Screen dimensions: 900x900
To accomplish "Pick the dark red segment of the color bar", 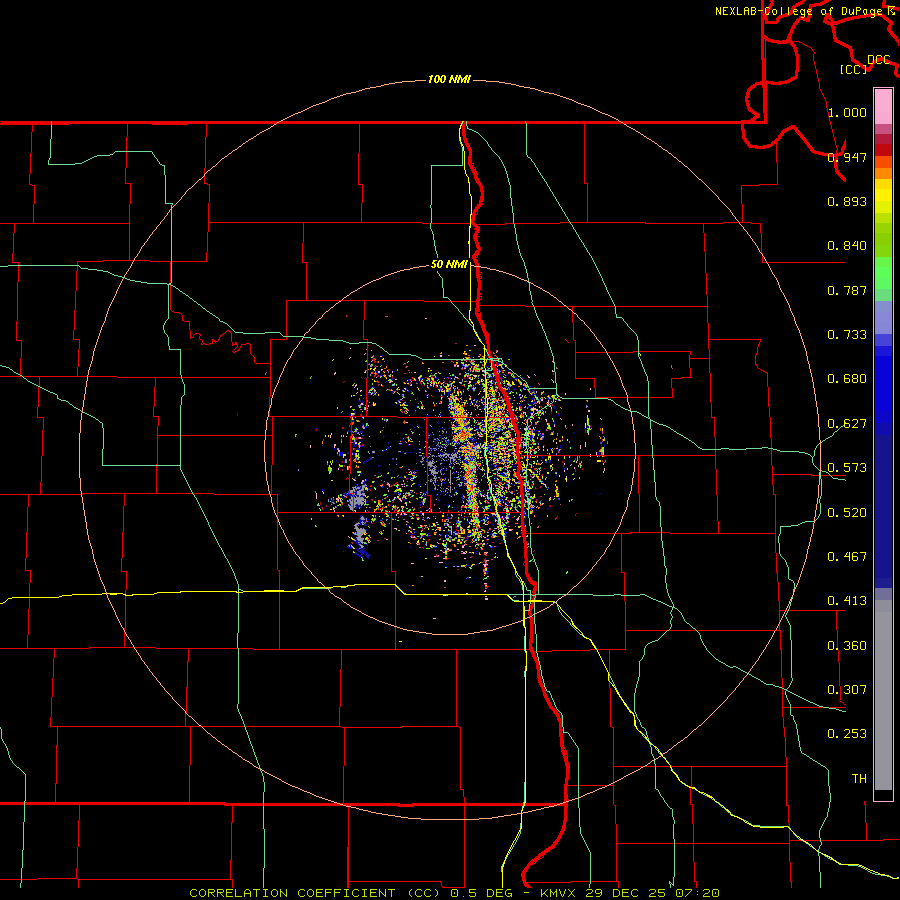I will click(x=883, y=150).
